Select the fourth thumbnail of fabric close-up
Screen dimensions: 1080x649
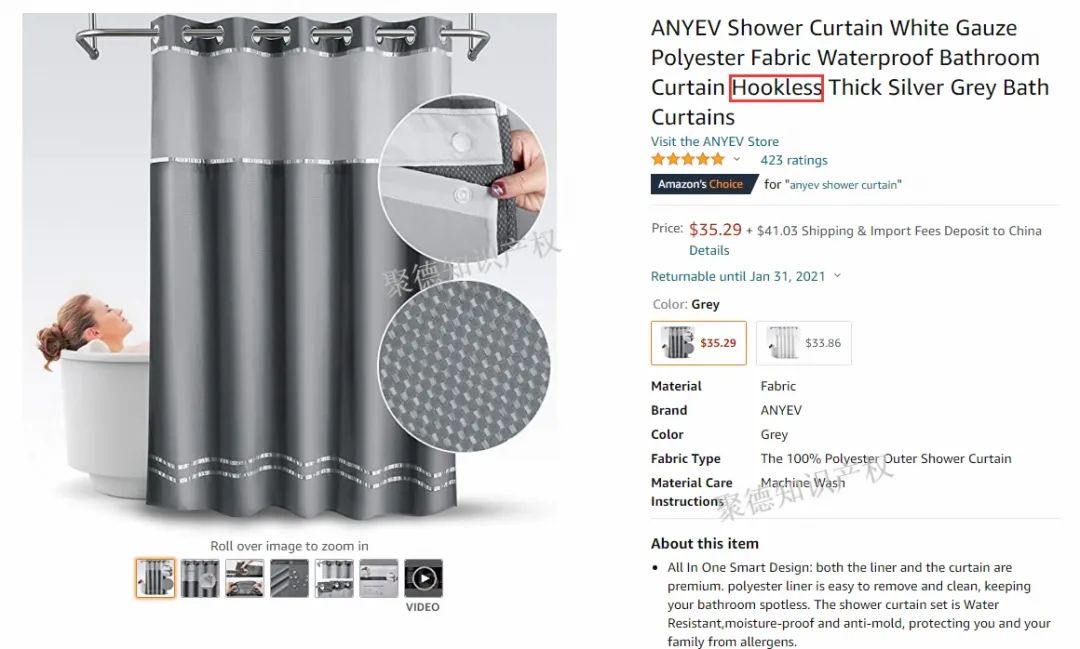coord(289,578)
